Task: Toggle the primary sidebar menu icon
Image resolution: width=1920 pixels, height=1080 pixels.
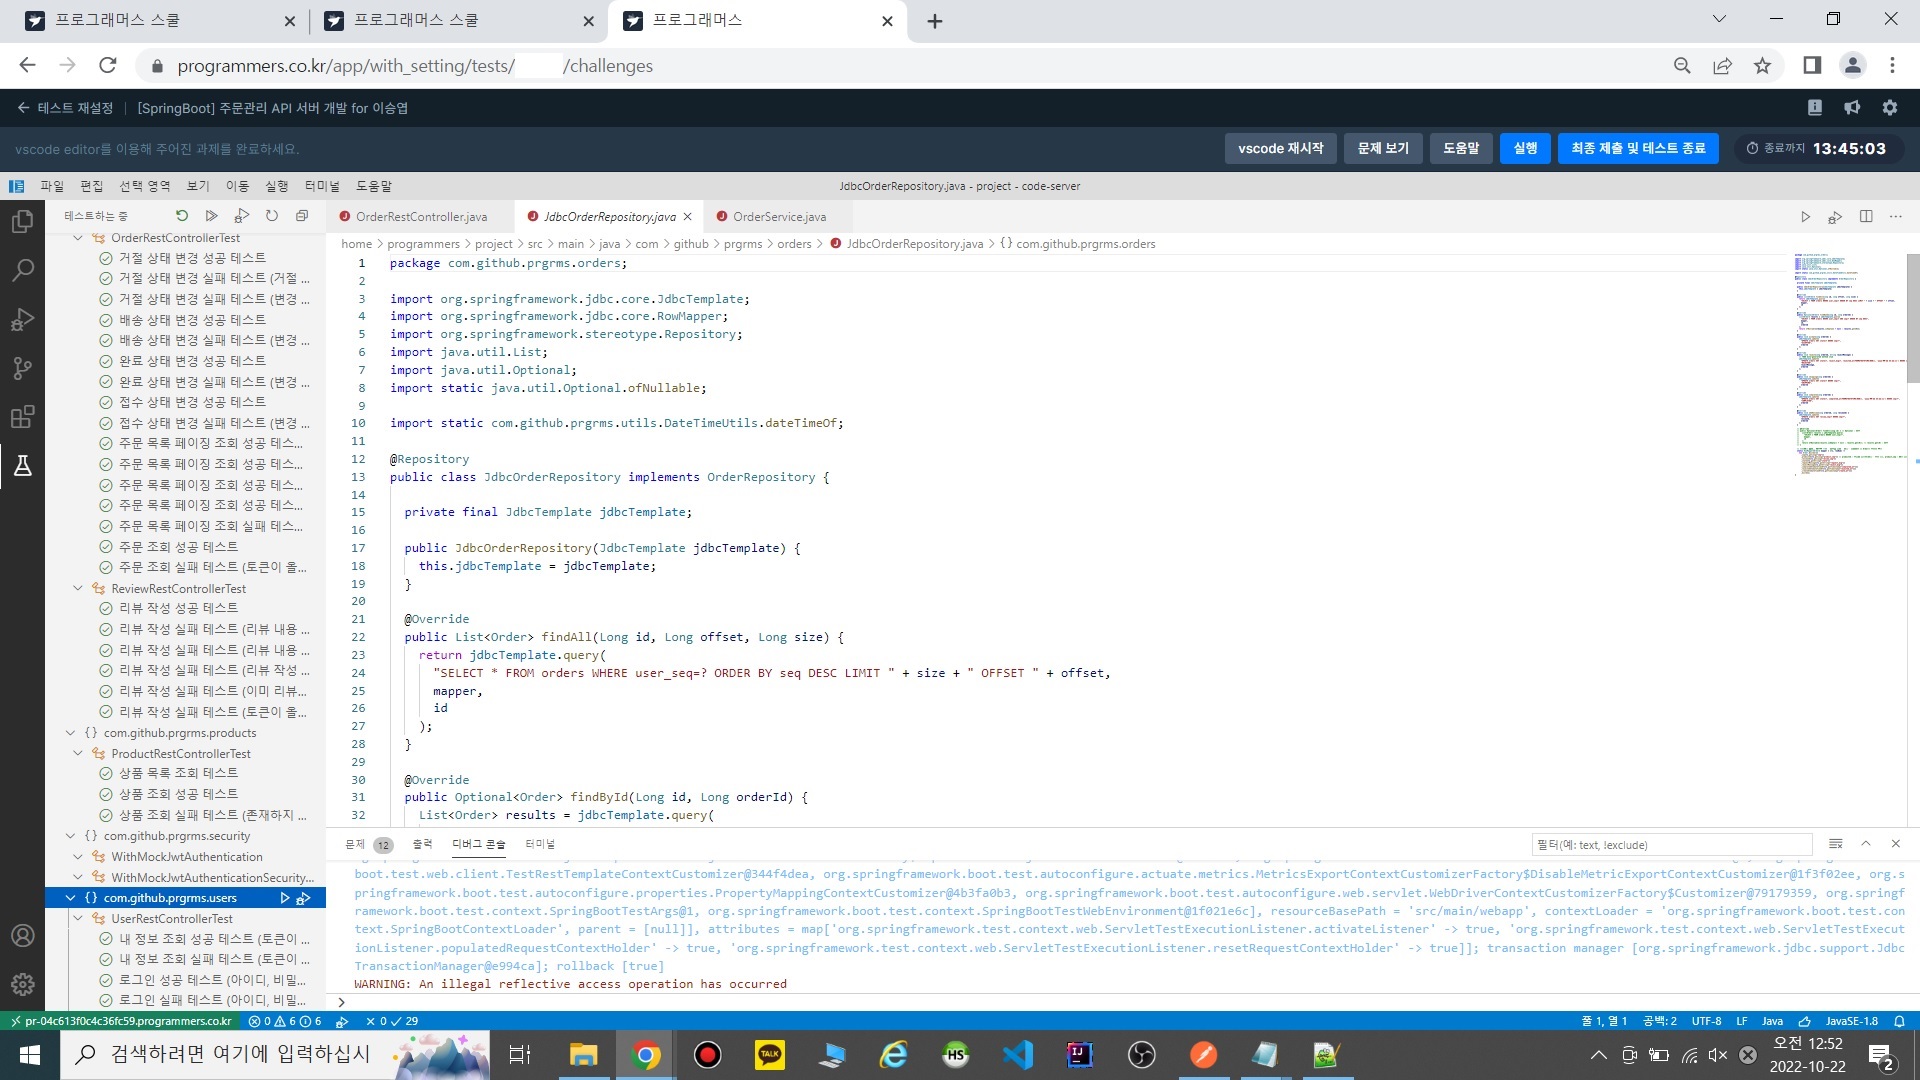Action: point(16,186)
